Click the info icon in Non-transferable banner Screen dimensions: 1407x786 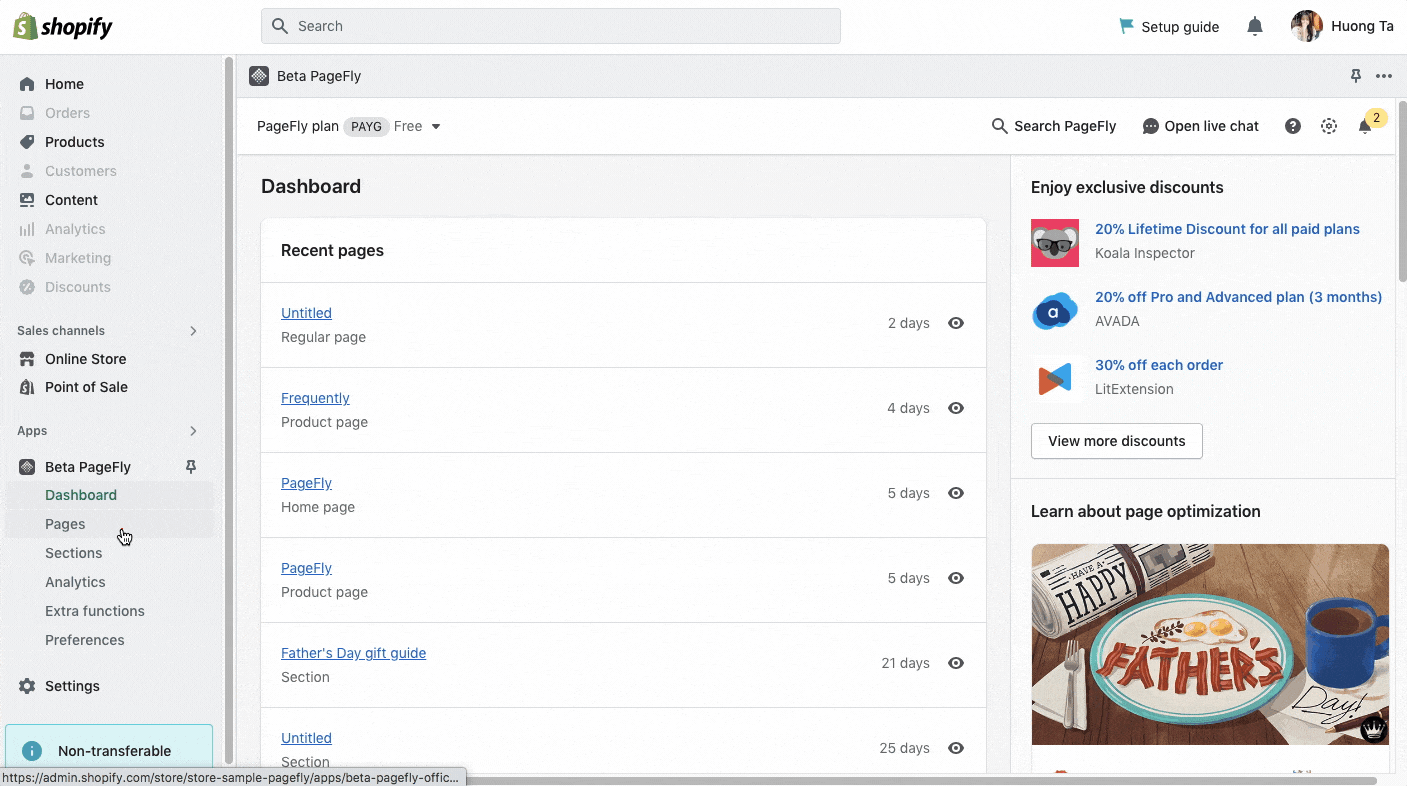[32, 751]
